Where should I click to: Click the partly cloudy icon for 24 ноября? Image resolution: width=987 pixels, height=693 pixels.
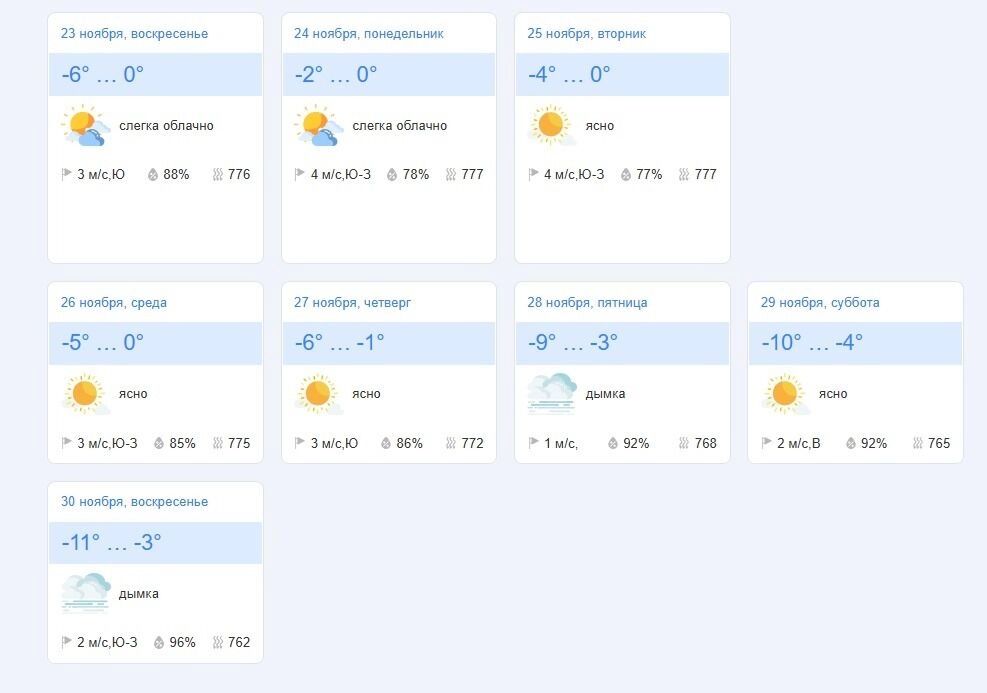318,126
